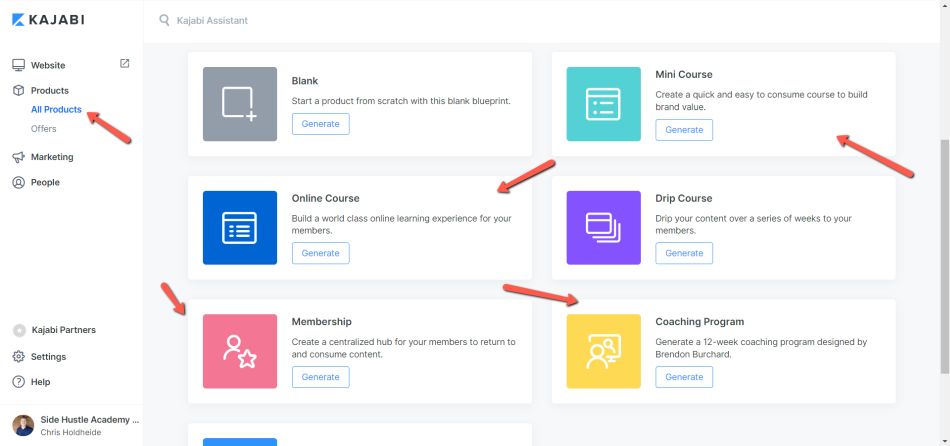The width and height of the screenshot is (950, 446).
Task: Click "Create a quick and easy" description
Action: click(762, 101)
